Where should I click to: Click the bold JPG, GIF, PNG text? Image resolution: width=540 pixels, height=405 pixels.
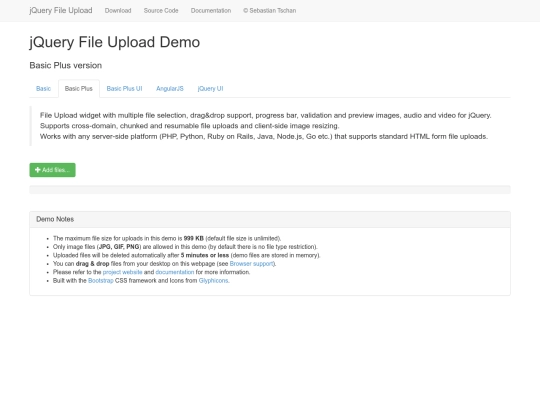pyautogui.click(x=119, y=247)
